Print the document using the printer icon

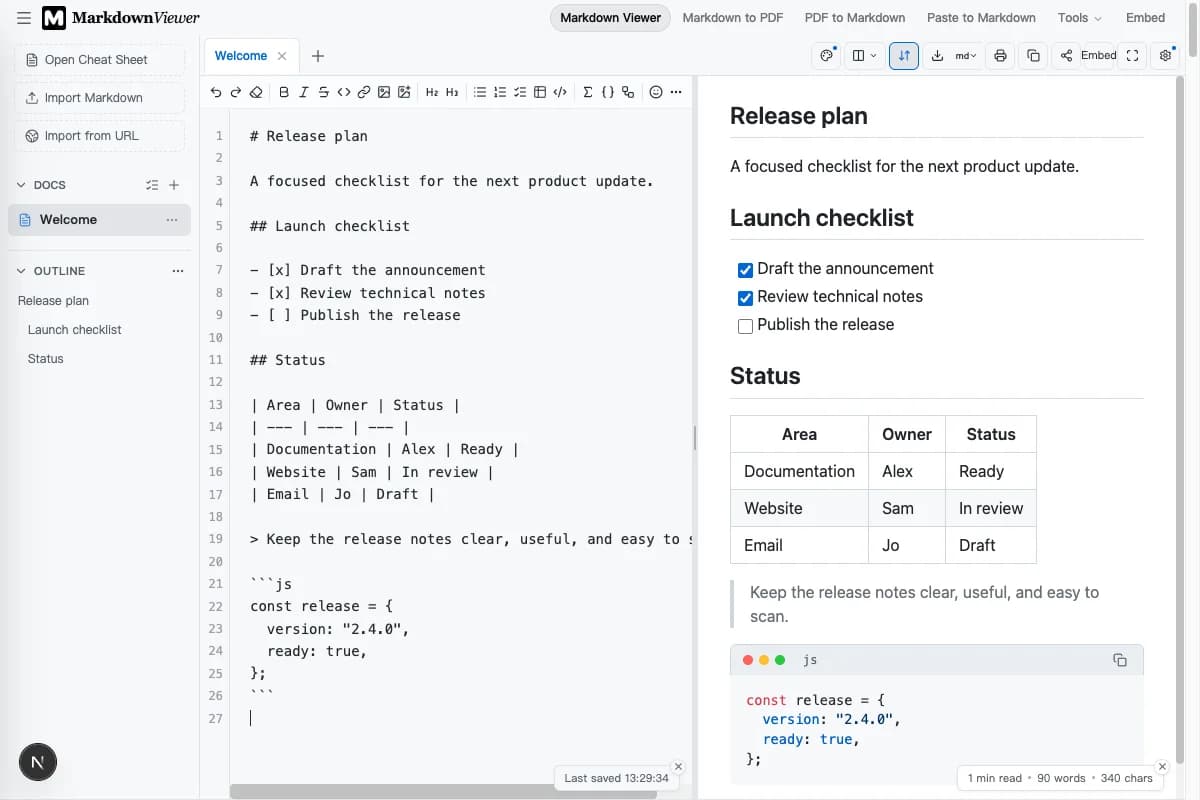point(1000,56)
